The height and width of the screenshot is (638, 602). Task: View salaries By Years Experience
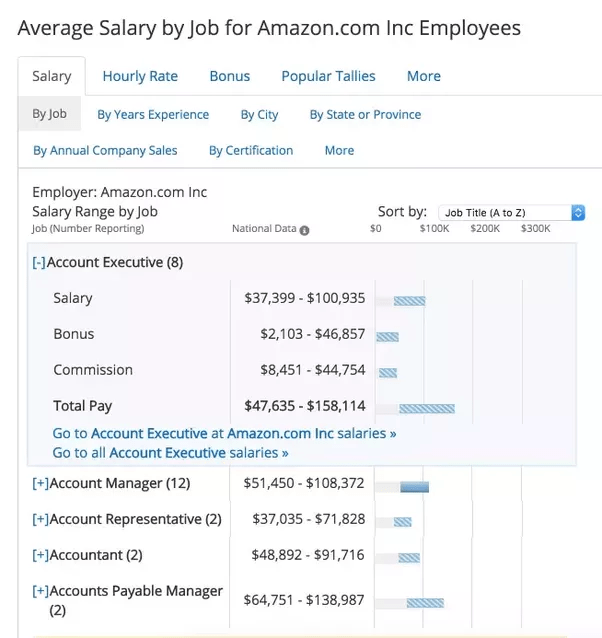click(153, 115)
